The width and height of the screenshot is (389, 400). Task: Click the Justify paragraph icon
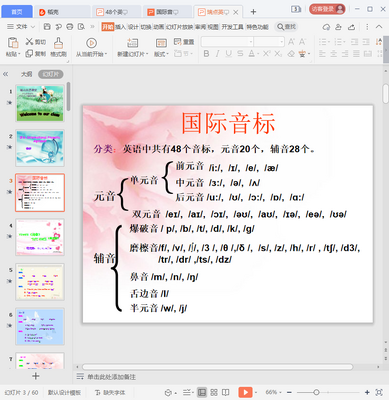click(356, 53)
